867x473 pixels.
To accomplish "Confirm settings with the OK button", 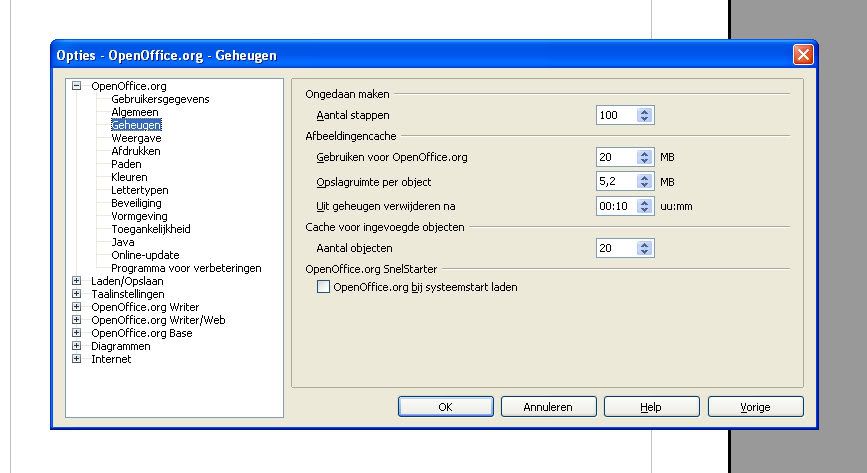I will point(446,407).
